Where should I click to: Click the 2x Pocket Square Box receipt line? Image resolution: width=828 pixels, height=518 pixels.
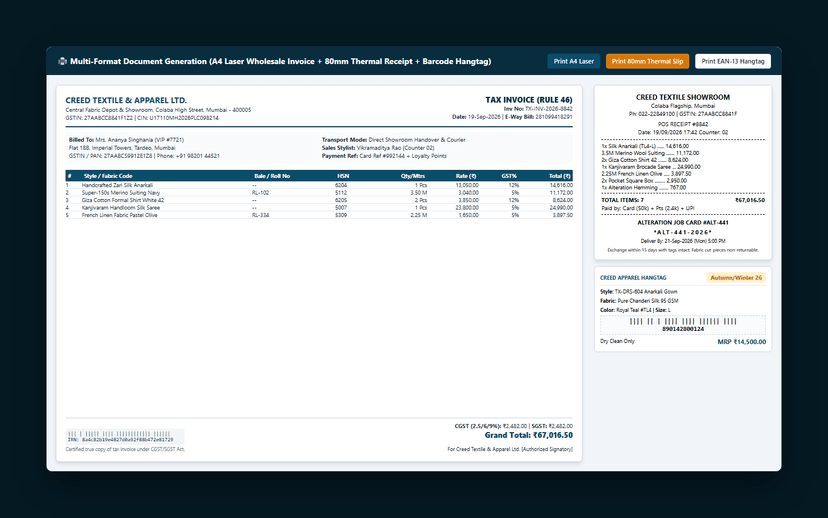click(644, 181)
